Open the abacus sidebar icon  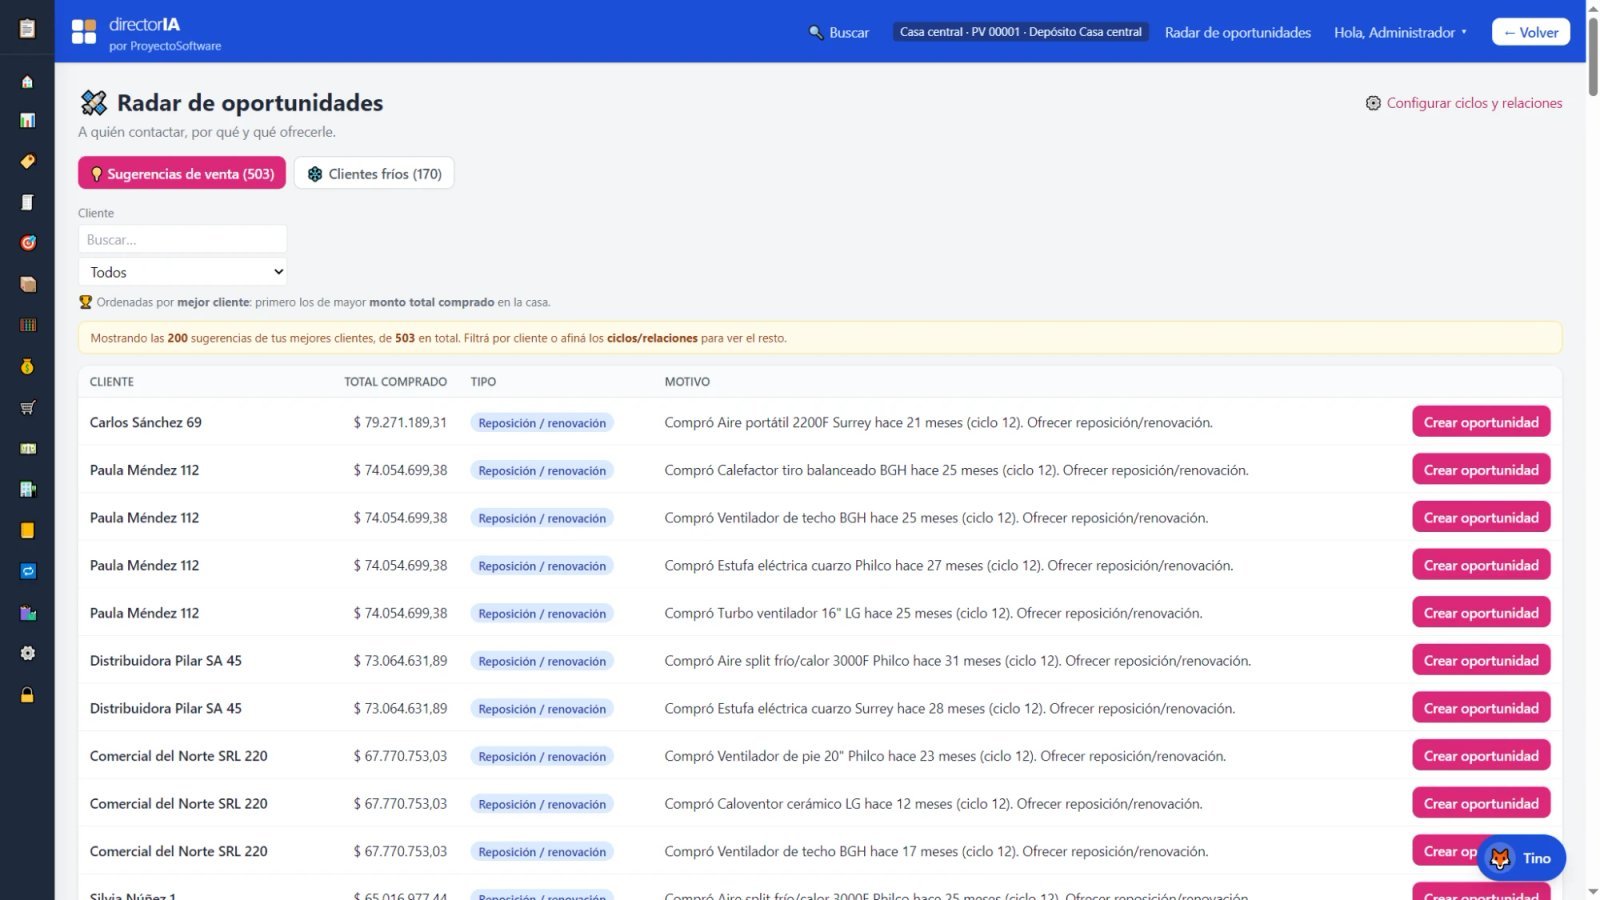click(27, 325)
